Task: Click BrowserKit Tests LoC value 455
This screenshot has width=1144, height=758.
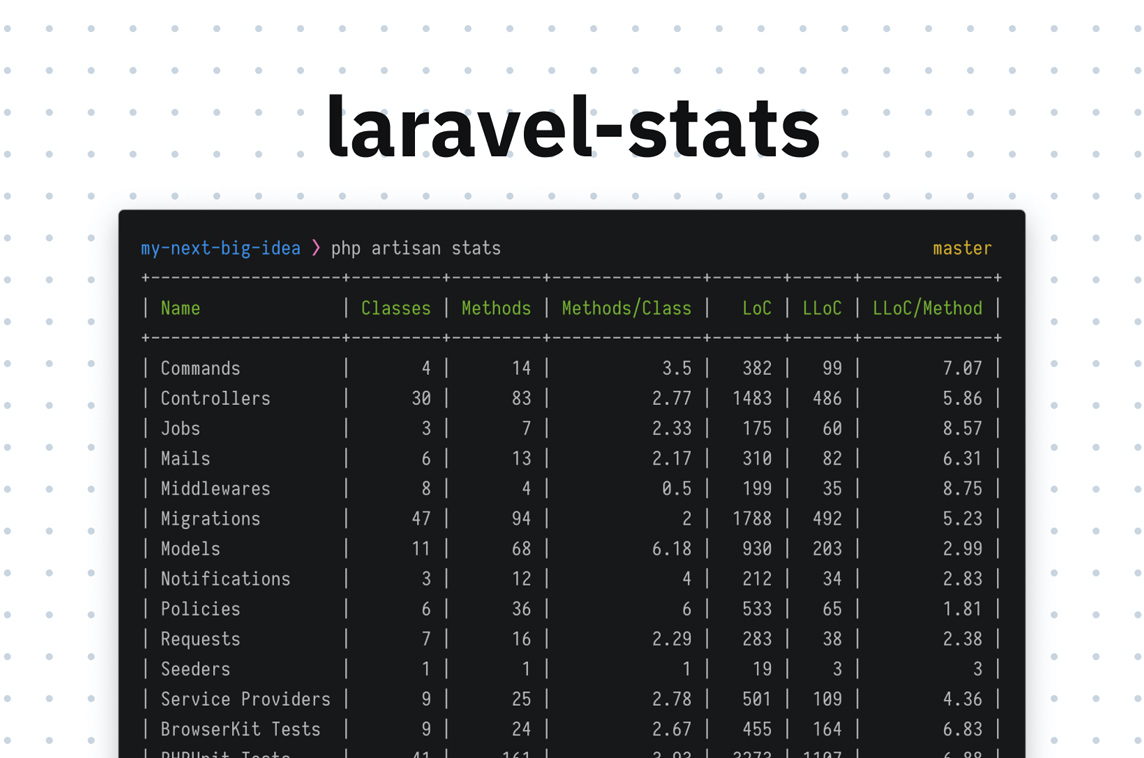Action: pyautogui.click(x=757, y=729)
